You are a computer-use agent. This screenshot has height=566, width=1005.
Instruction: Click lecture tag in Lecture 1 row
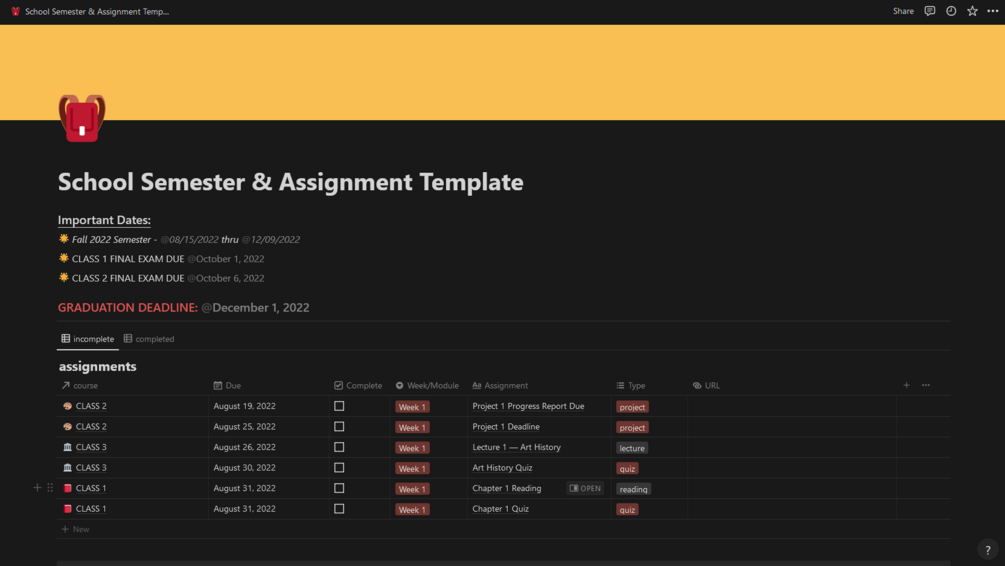click(x=632, y=447)
